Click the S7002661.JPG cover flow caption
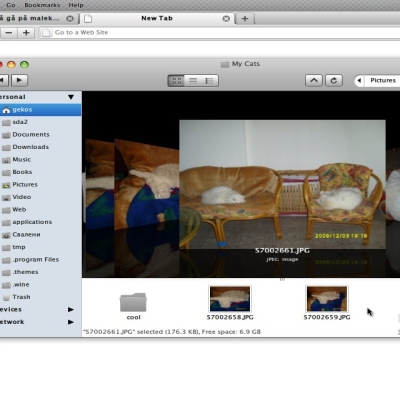400x400 pixels. pos(282,251)
